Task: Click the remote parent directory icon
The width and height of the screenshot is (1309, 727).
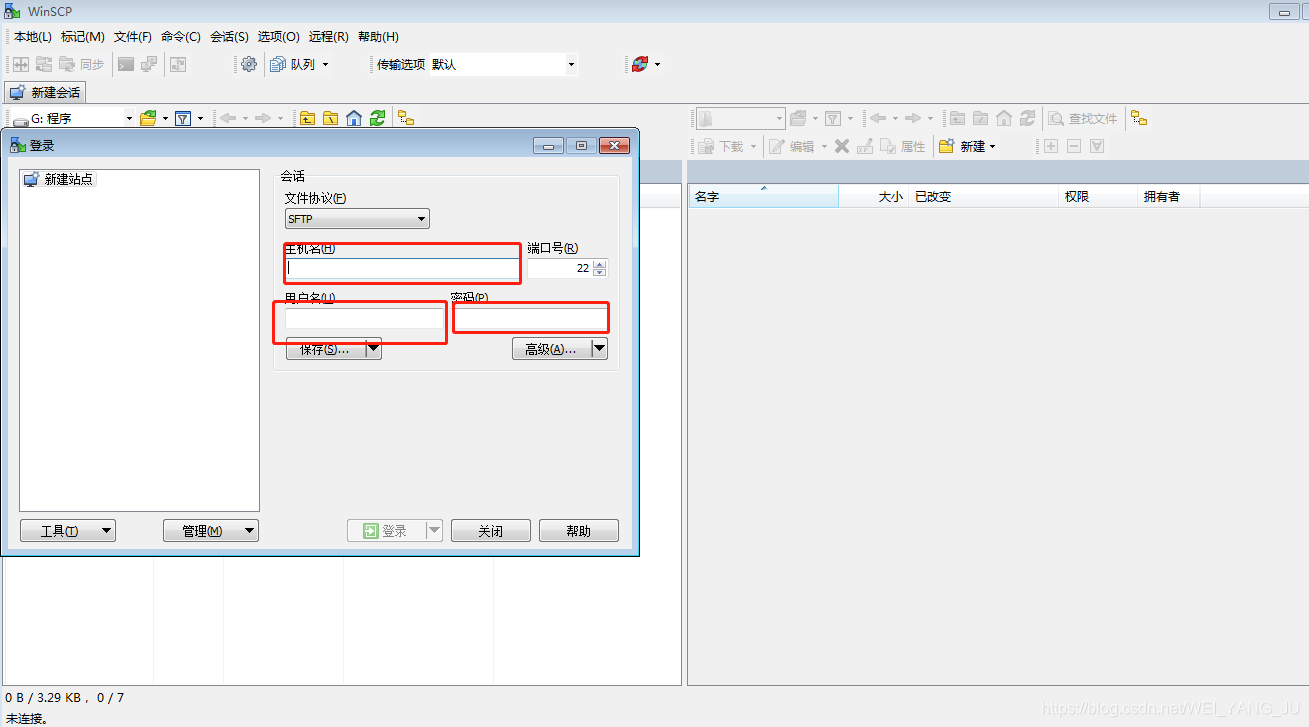Action: [957, 118]
